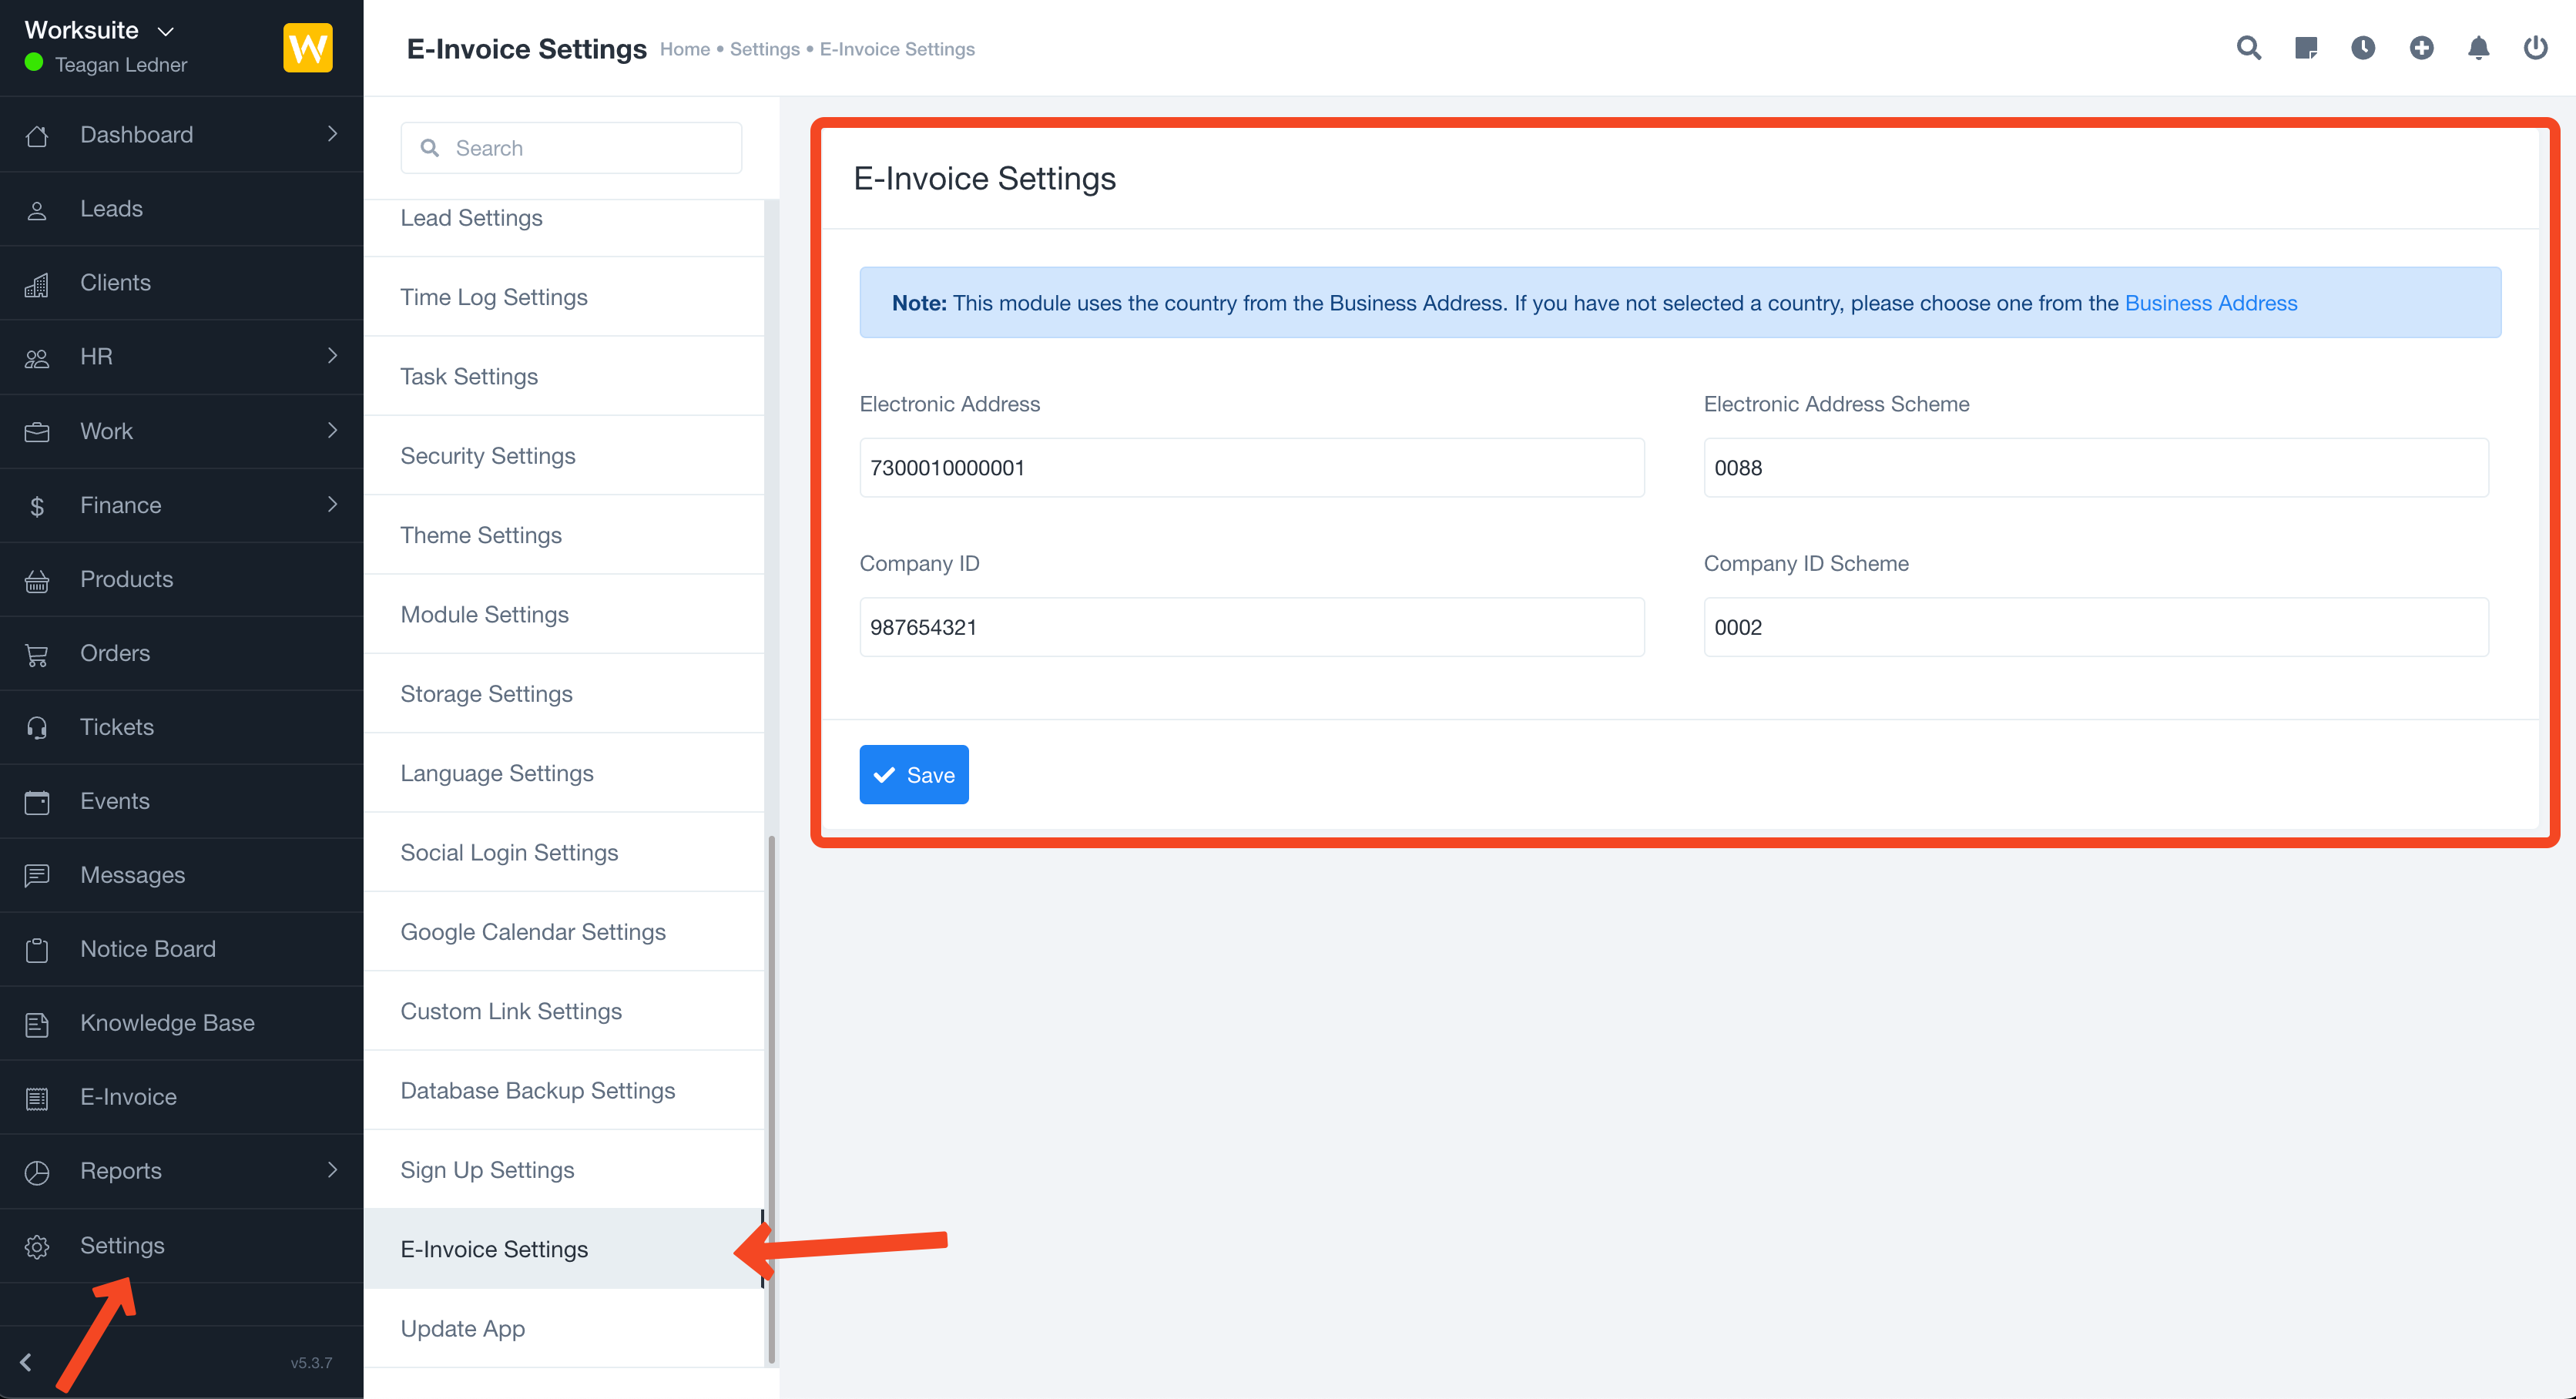Switch to Theme Settings
2576x1399 pixels.
coord(481,535)
